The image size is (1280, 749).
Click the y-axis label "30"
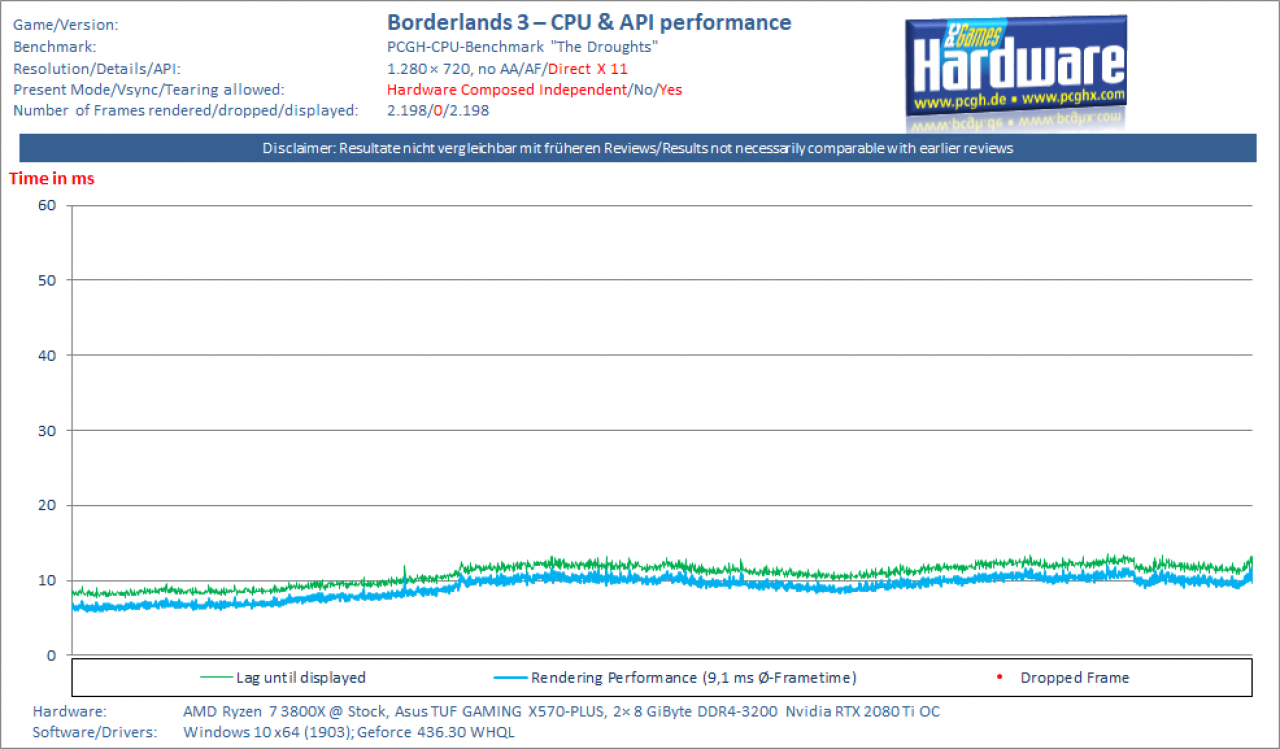tap(48, 430)
